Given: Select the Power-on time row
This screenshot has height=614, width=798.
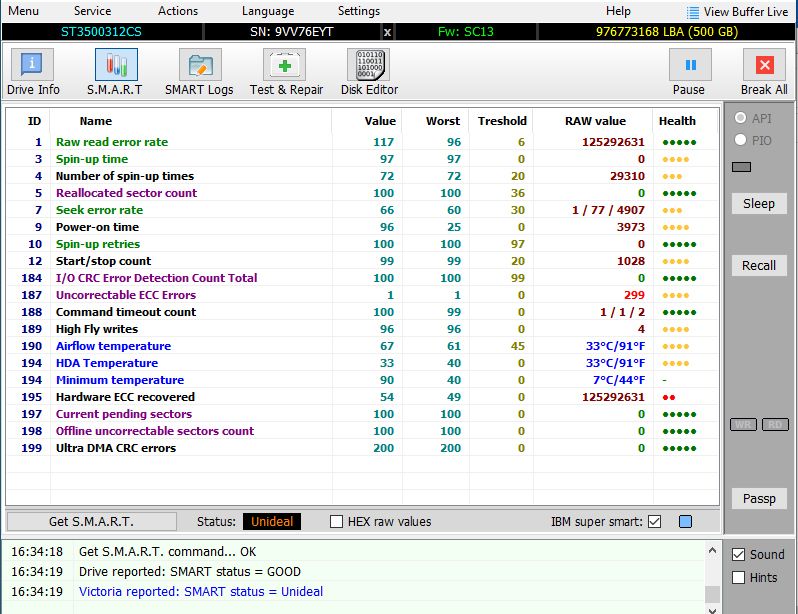Looking at the screenshot, I should (362, 227).
